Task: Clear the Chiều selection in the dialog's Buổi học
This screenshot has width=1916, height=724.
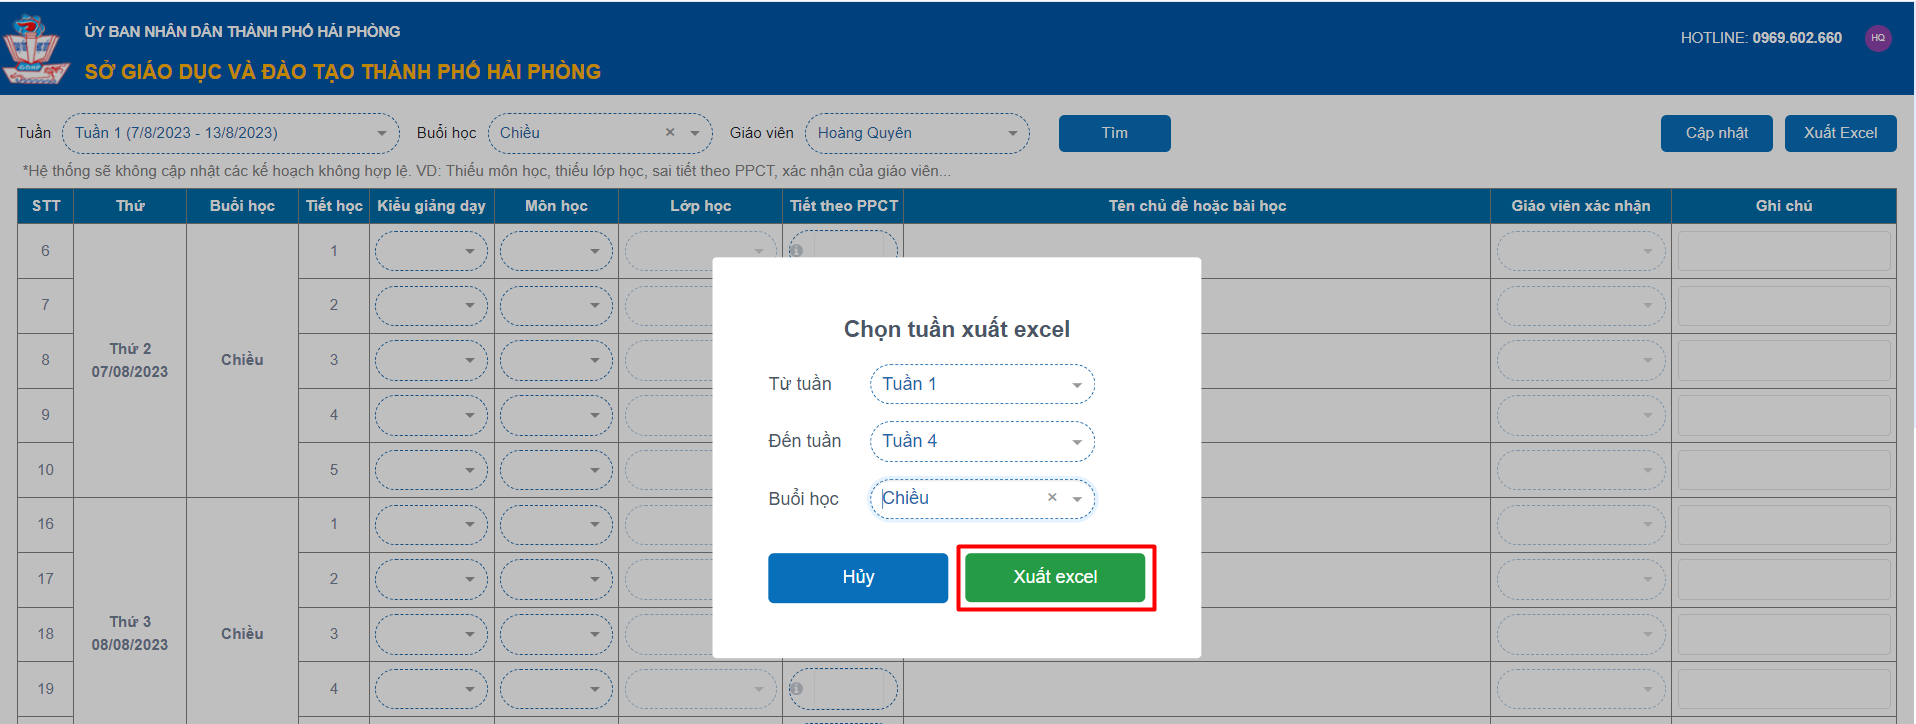Action: tap(1052, 498)
